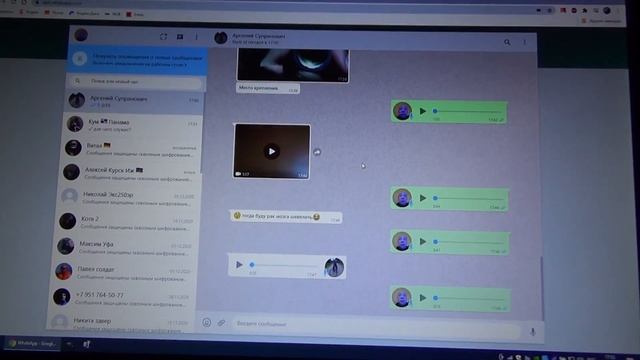The height and width of the screenshot is (360, 640).
Task: Open the Status circle icon in sidebar header
Action: (163, 37)
